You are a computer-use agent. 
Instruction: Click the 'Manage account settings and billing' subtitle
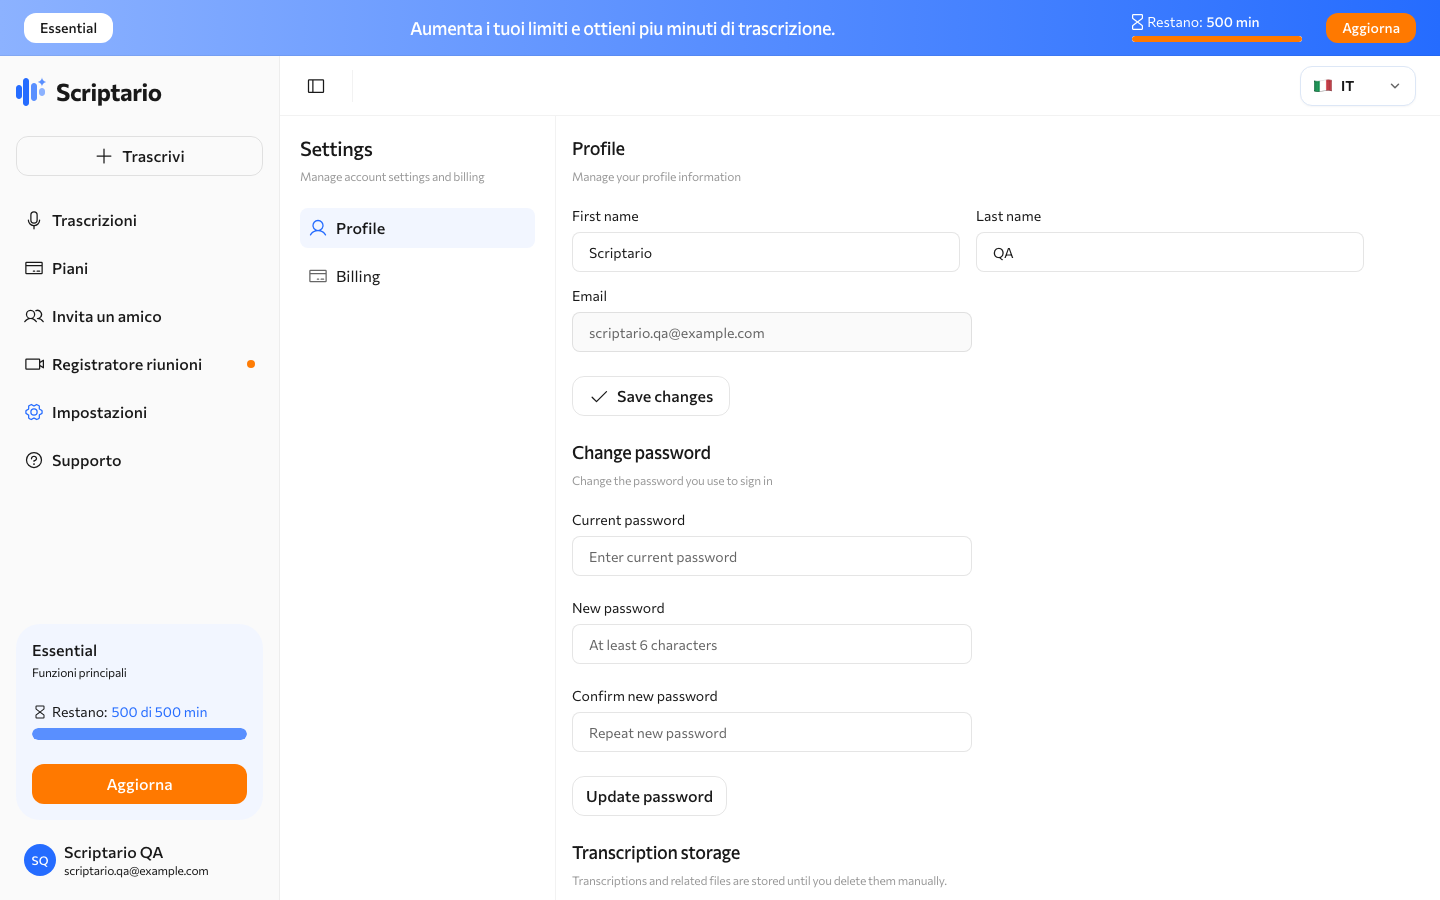pyautogui.click(x=392, y=177)
